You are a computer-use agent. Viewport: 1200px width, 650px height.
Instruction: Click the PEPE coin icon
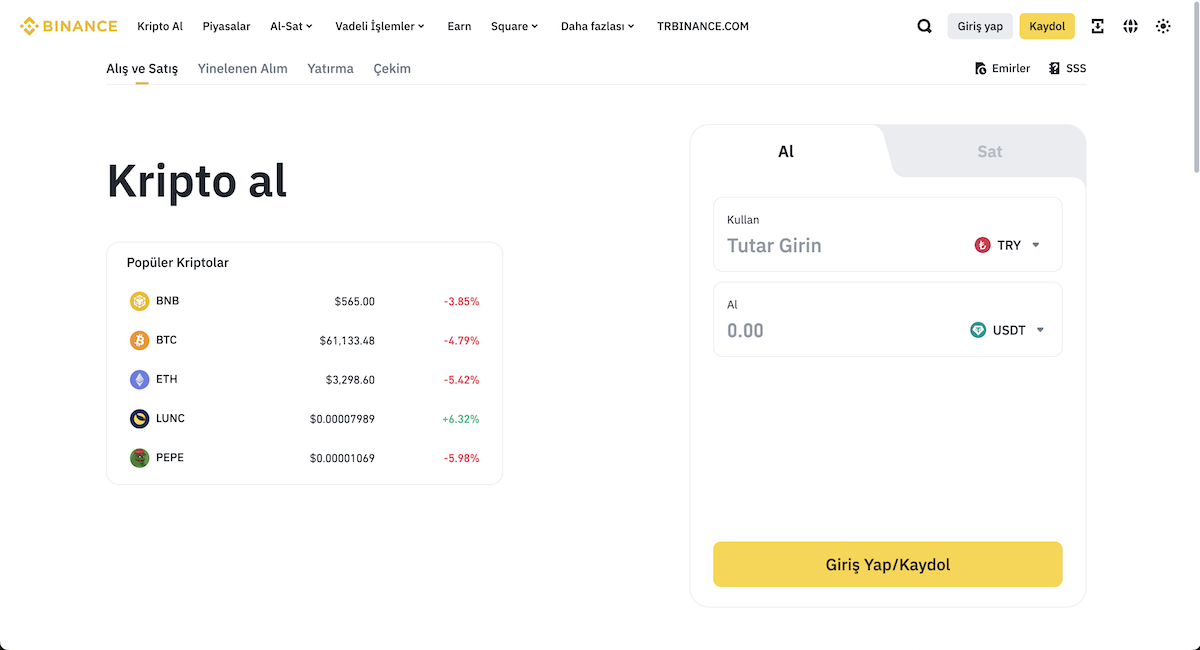[139, 457]
